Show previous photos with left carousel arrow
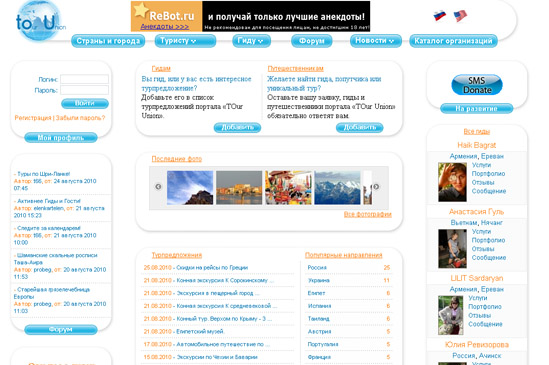Image resolution: width=549 pixels, height=365 pixels. pyautogui.click(x=158, y=187)
